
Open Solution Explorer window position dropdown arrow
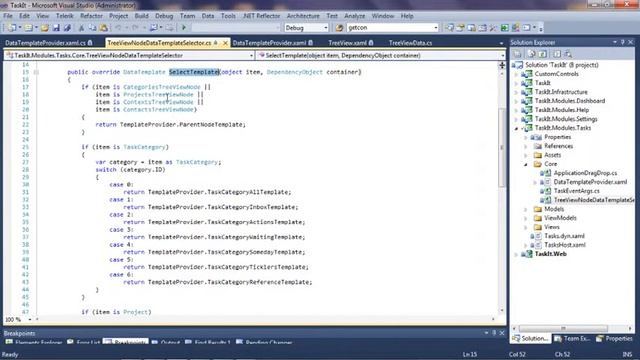(615, 42)
